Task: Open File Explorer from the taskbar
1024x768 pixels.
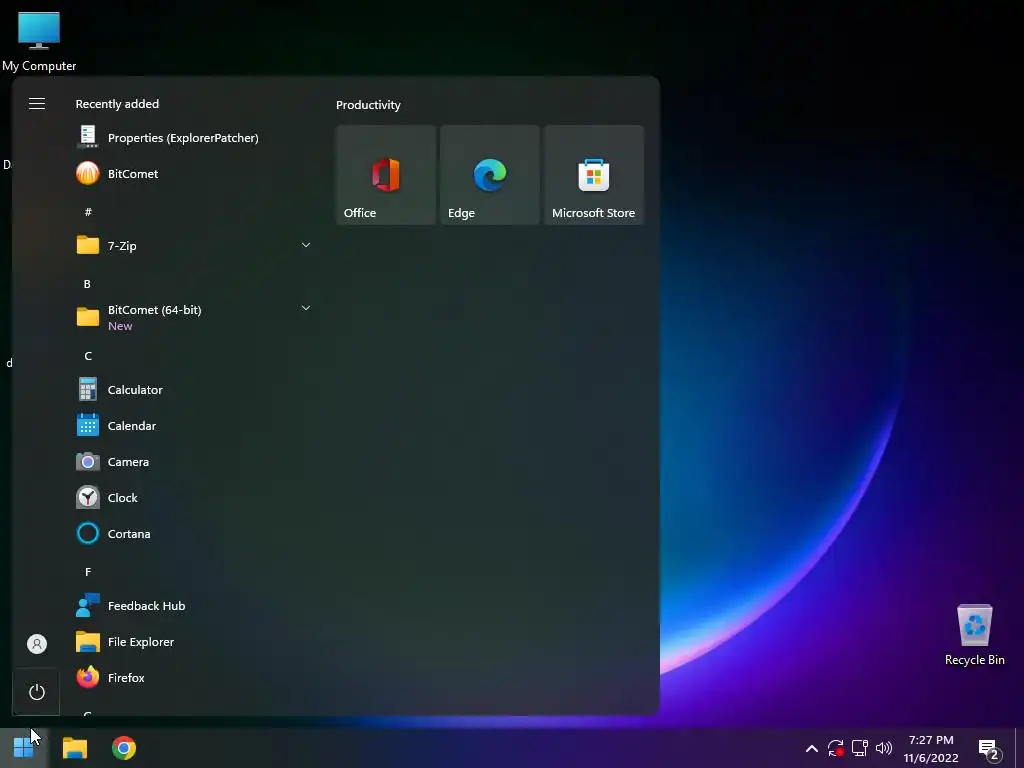Action: [x=74, y=748]
